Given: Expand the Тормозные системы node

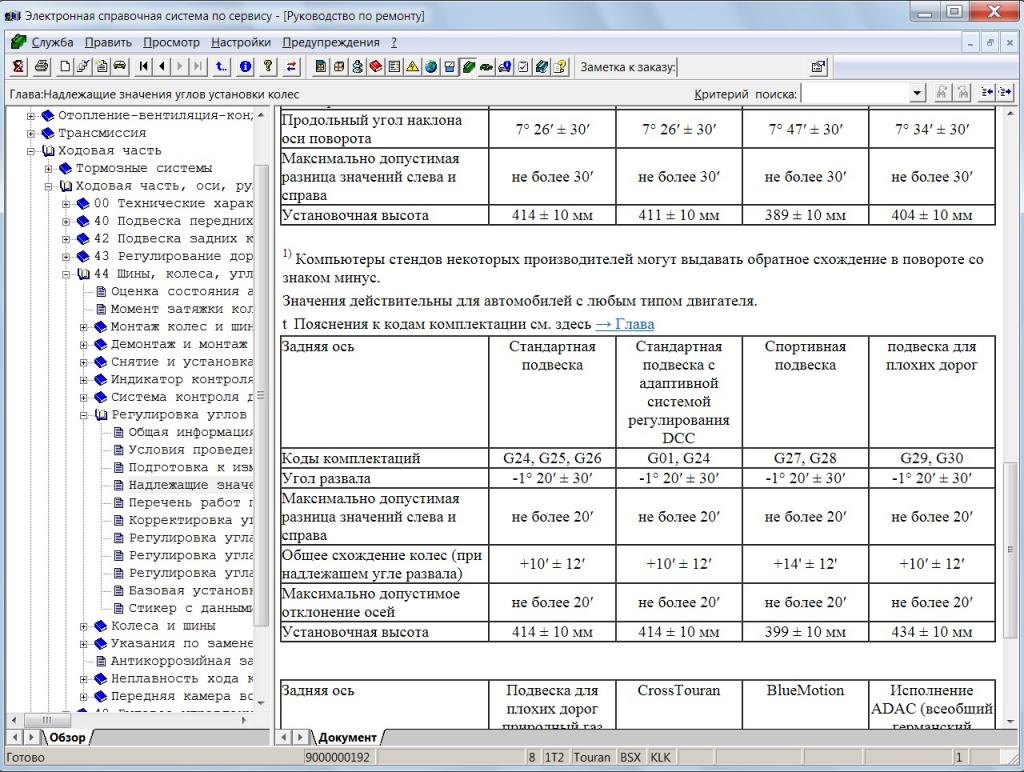Looking at the screenshot, I should point(48,169).
